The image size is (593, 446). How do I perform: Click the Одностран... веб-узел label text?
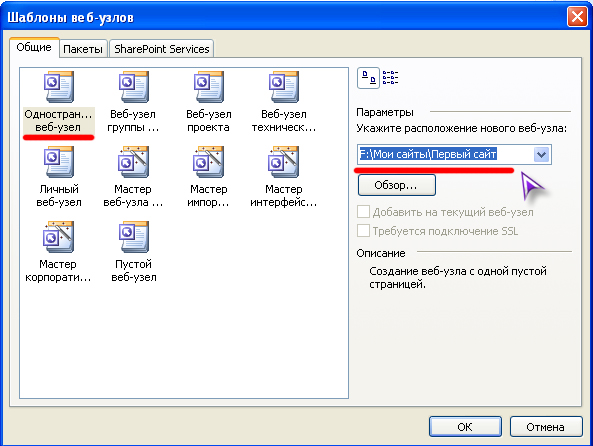(x=58, y=121)
